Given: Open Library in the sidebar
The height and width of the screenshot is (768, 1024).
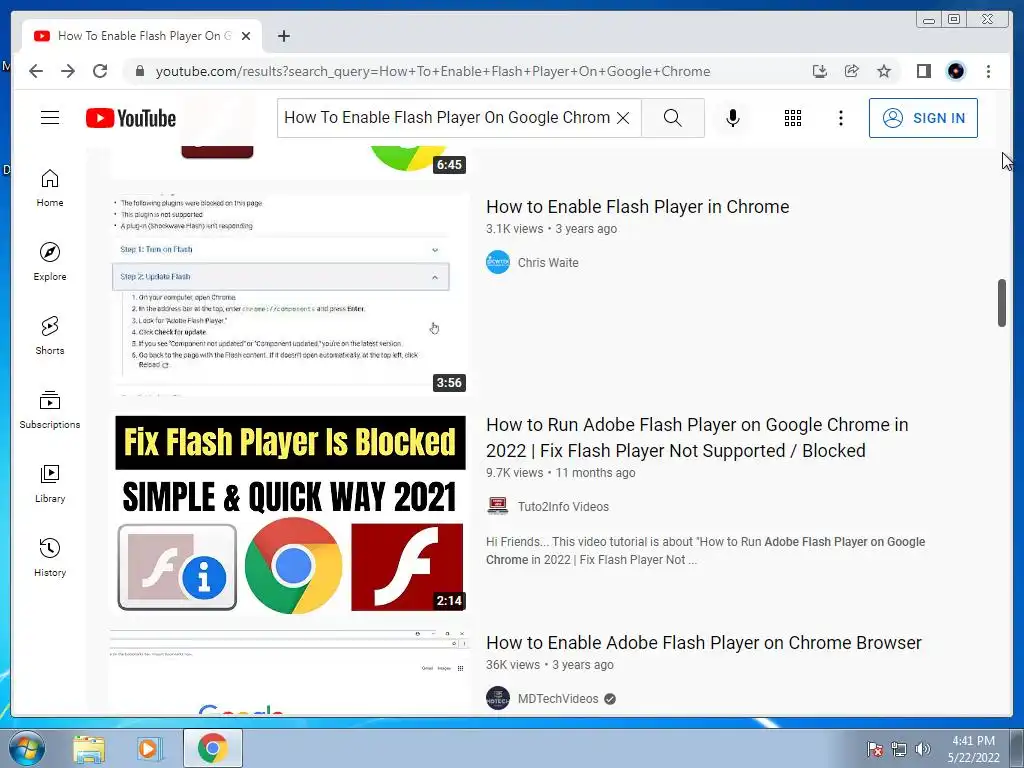Looking at the screenshot, I should point(50,483).
